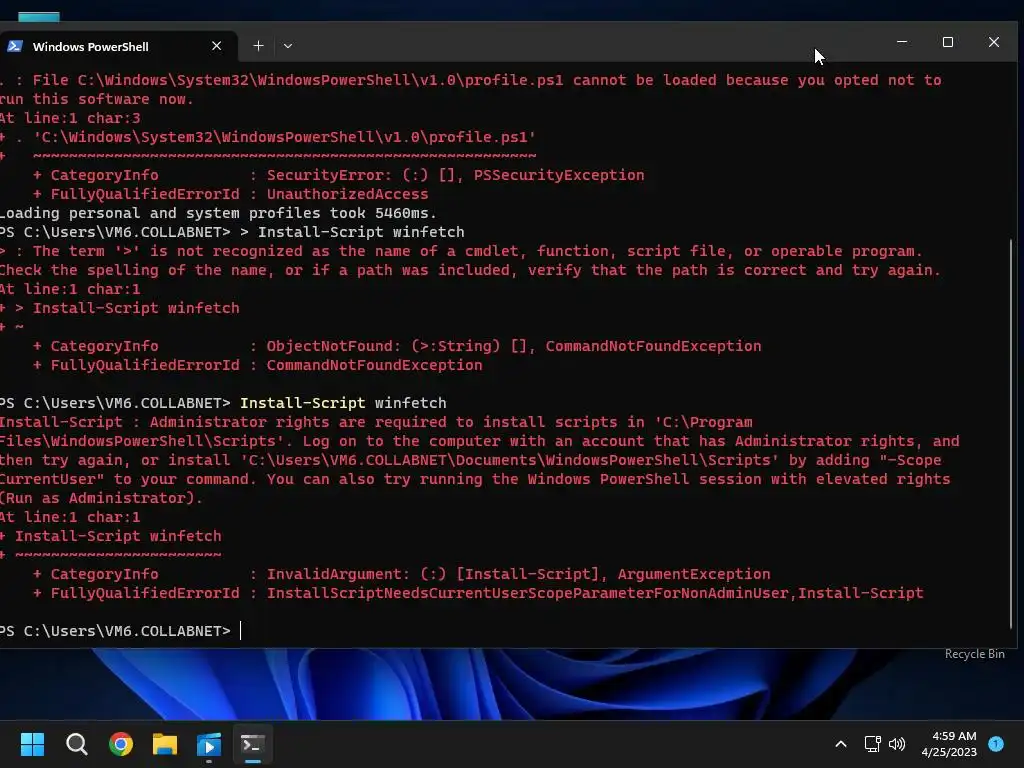This screenshot has width=1024, height=768.
Task: Click the PowerShell icon in the tab
Action: (15, 46)
